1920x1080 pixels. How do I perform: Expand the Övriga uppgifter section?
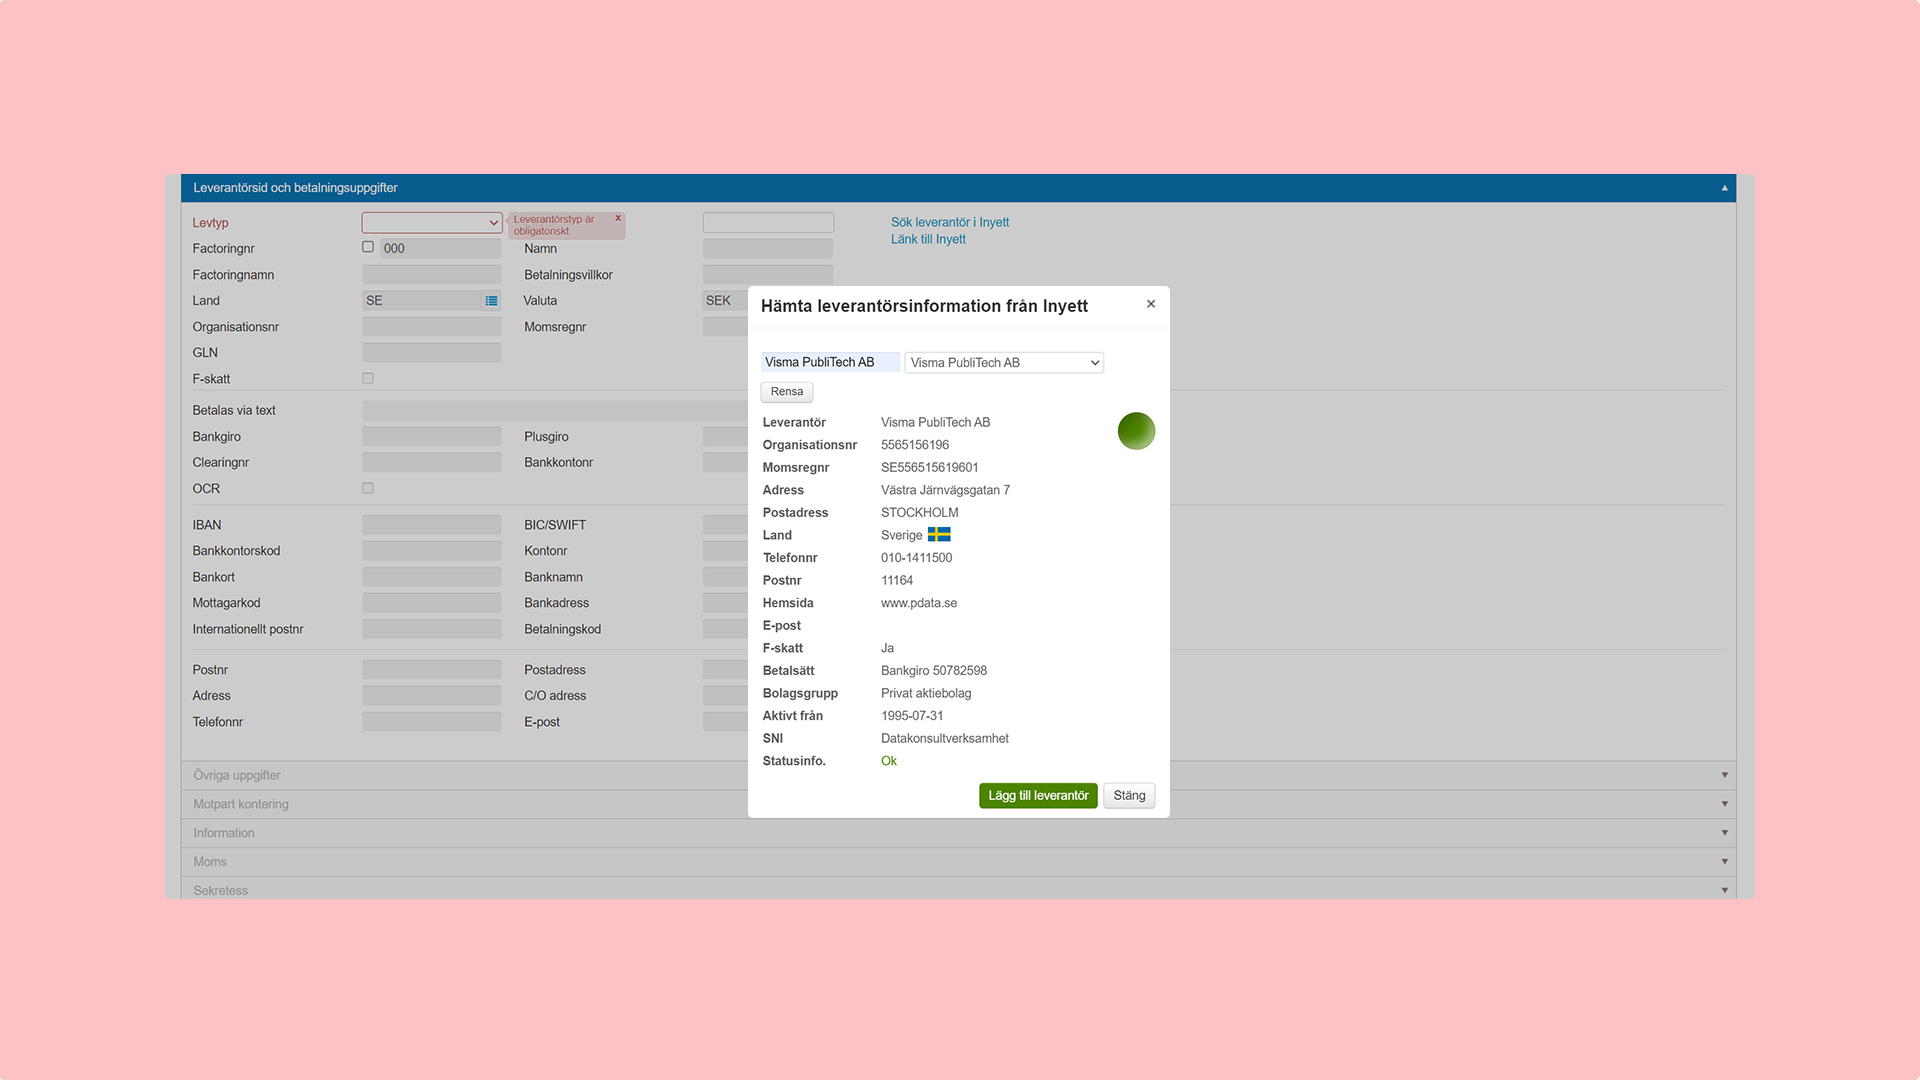958,776
